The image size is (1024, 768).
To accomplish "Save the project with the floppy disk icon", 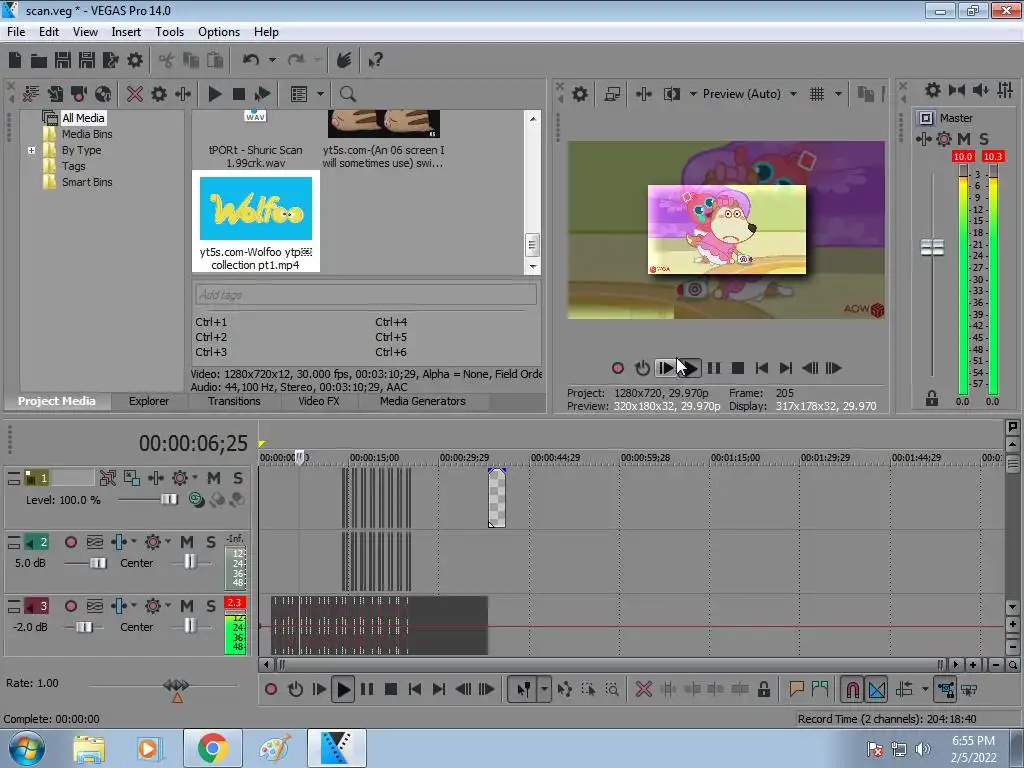I will pos(63,60).
